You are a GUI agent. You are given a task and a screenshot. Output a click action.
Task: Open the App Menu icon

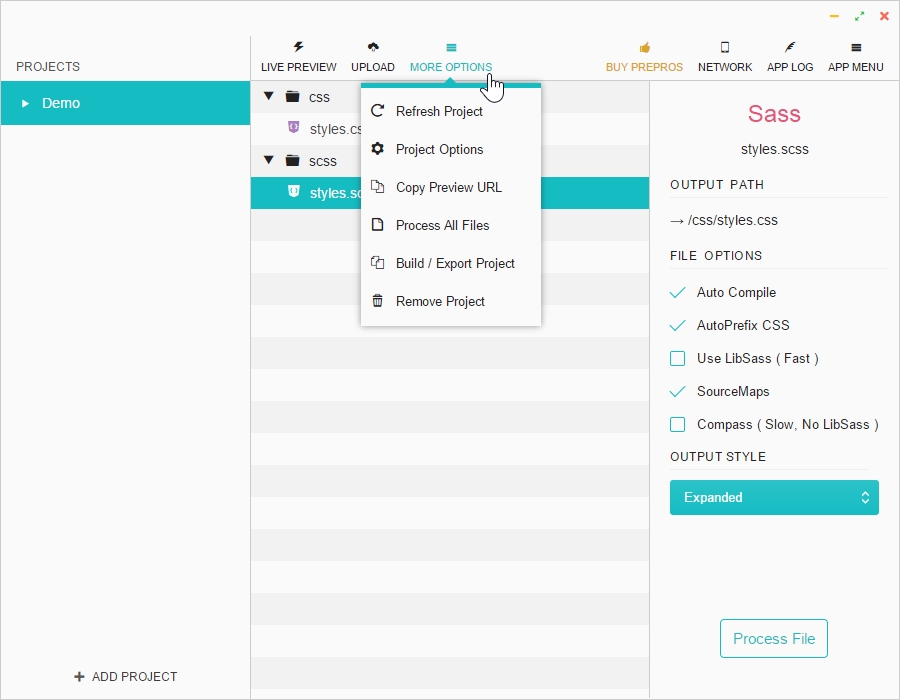855,46
